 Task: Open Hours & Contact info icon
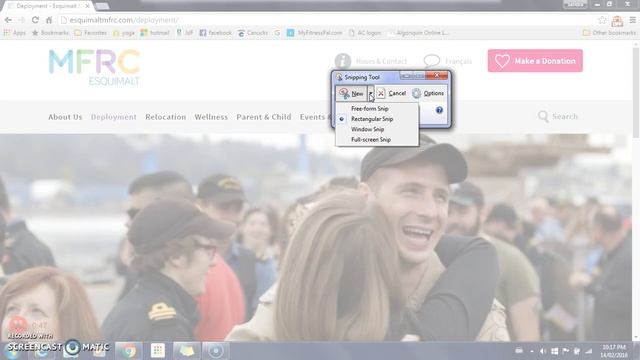click(343, 61)
